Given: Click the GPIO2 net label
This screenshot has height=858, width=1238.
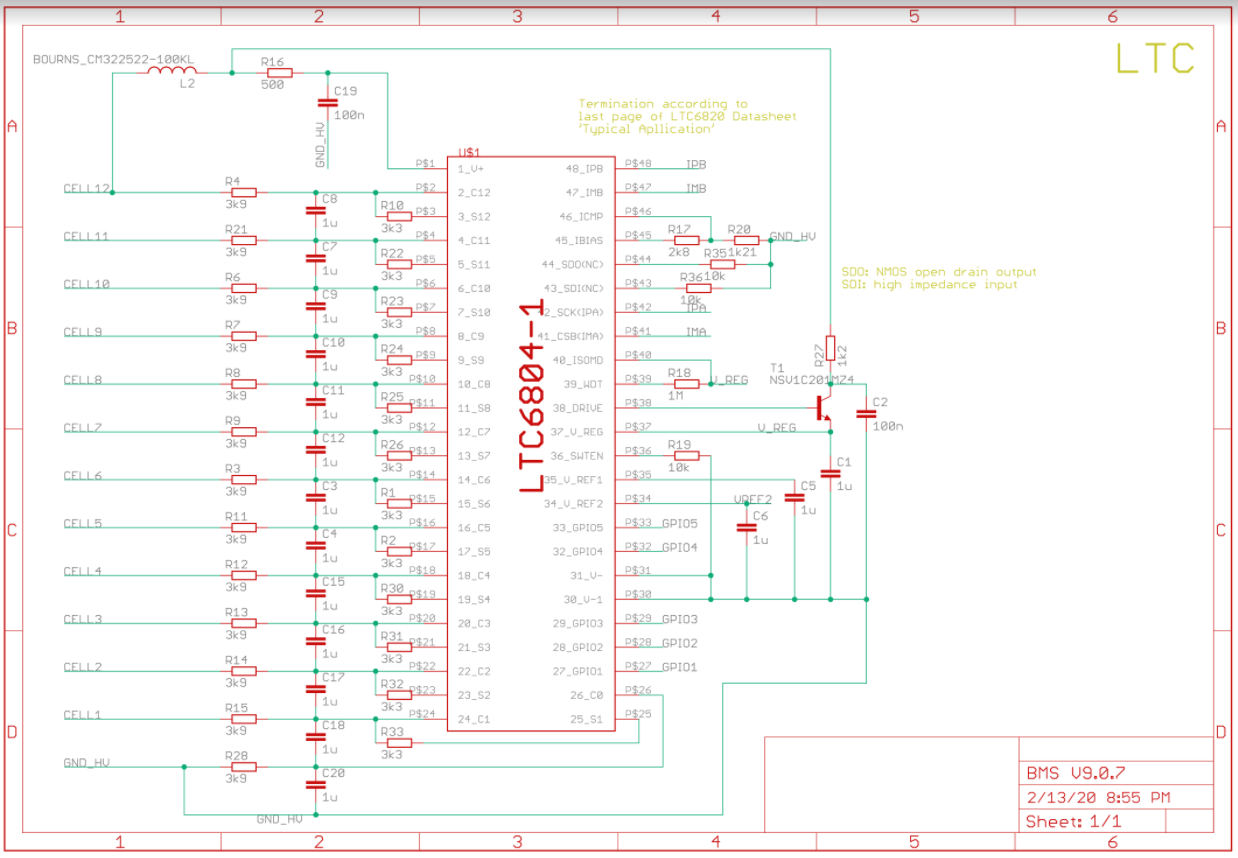Looking at the screenshot, I should pos(679,643).
